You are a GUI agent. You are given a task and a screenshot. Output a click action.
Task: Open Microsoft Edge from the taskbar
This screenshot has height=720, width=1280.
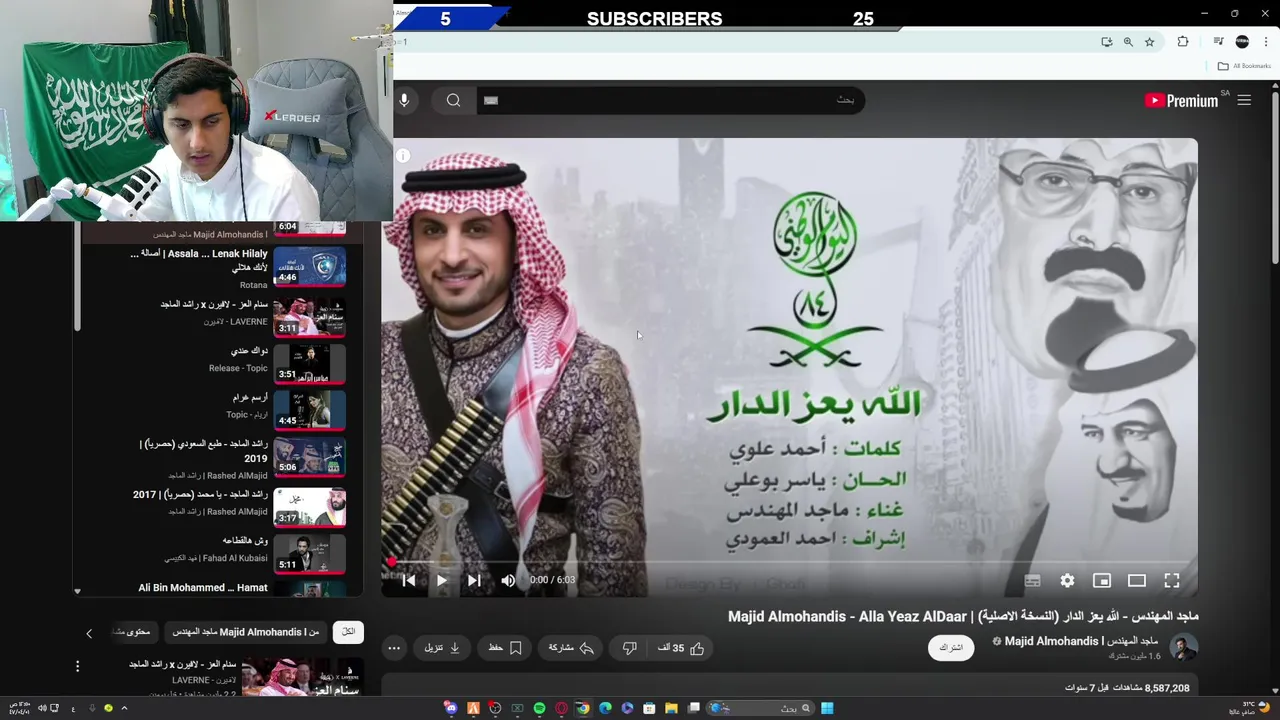605,708
